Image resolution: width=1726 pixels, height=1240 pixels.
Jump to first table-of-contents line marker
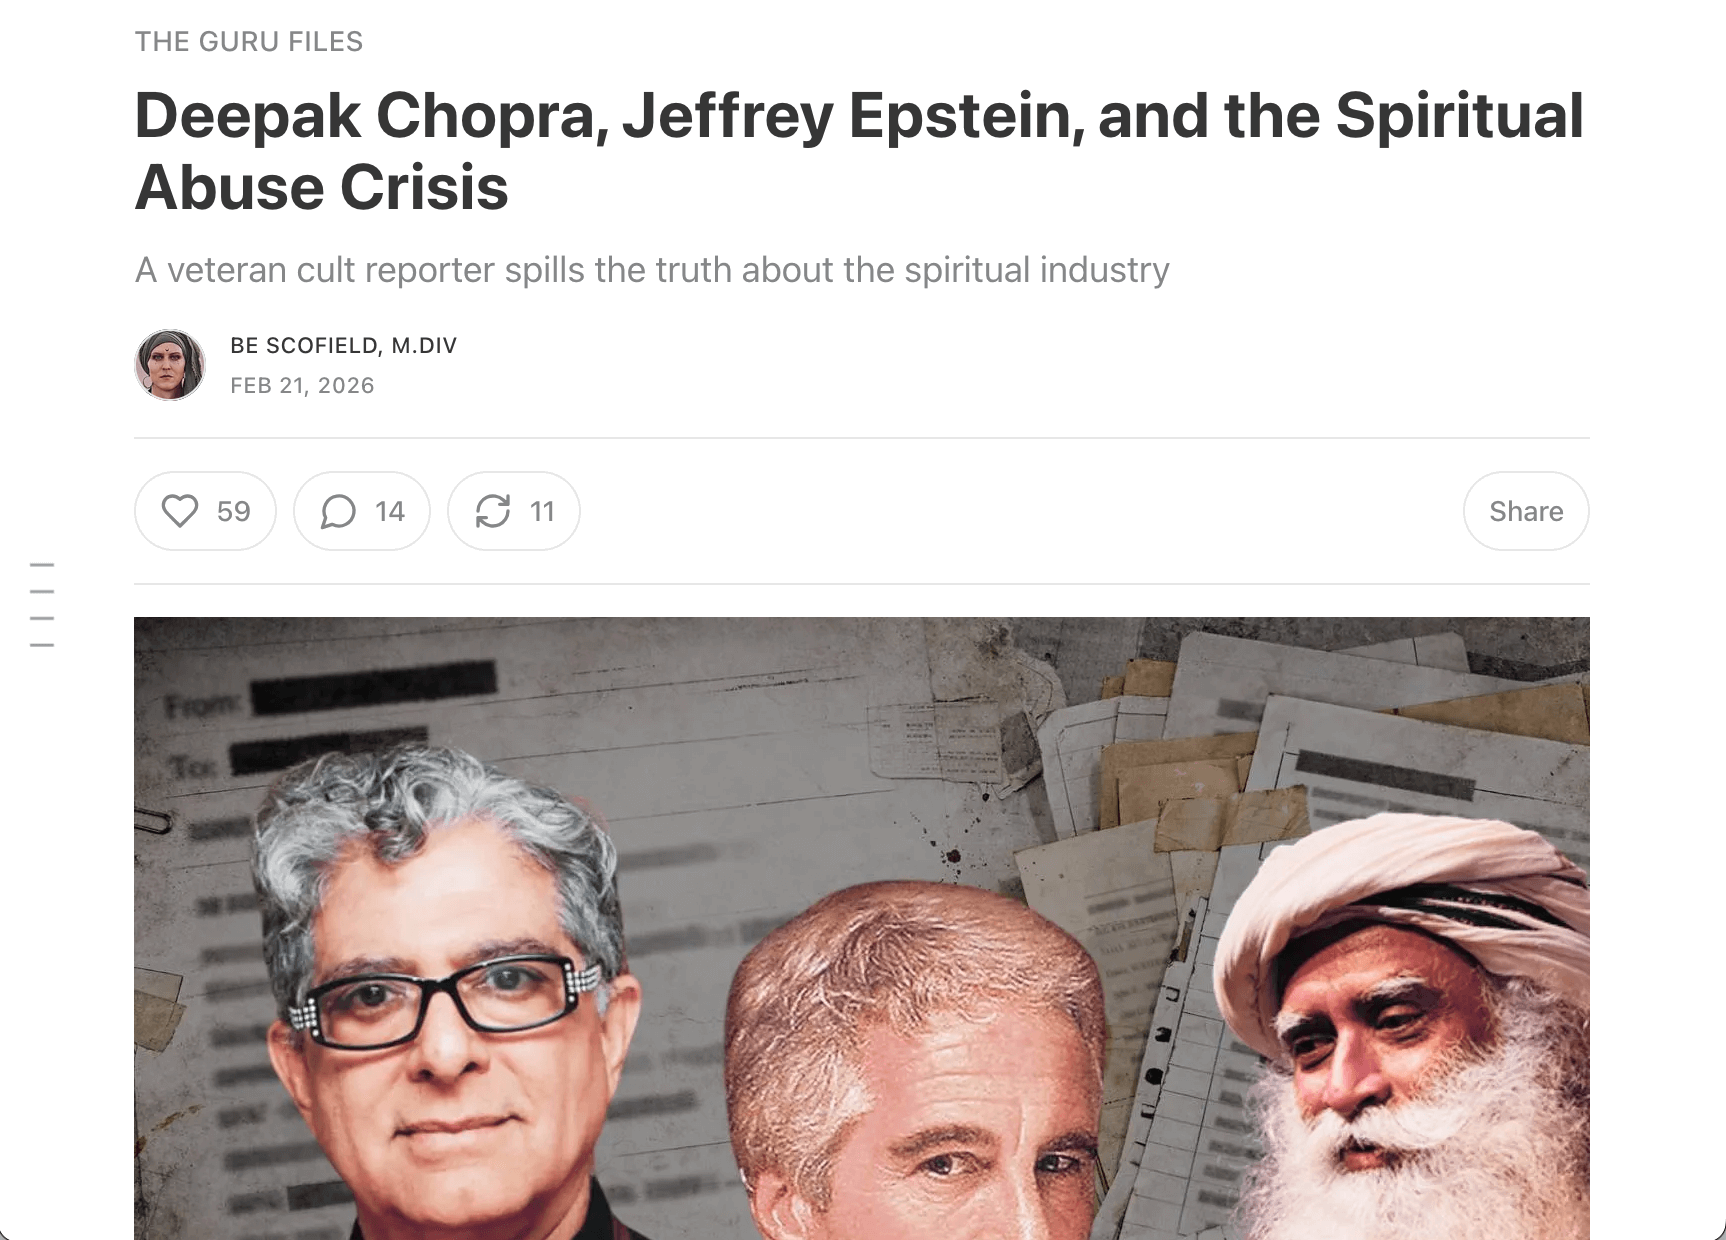tap(42, 565)
